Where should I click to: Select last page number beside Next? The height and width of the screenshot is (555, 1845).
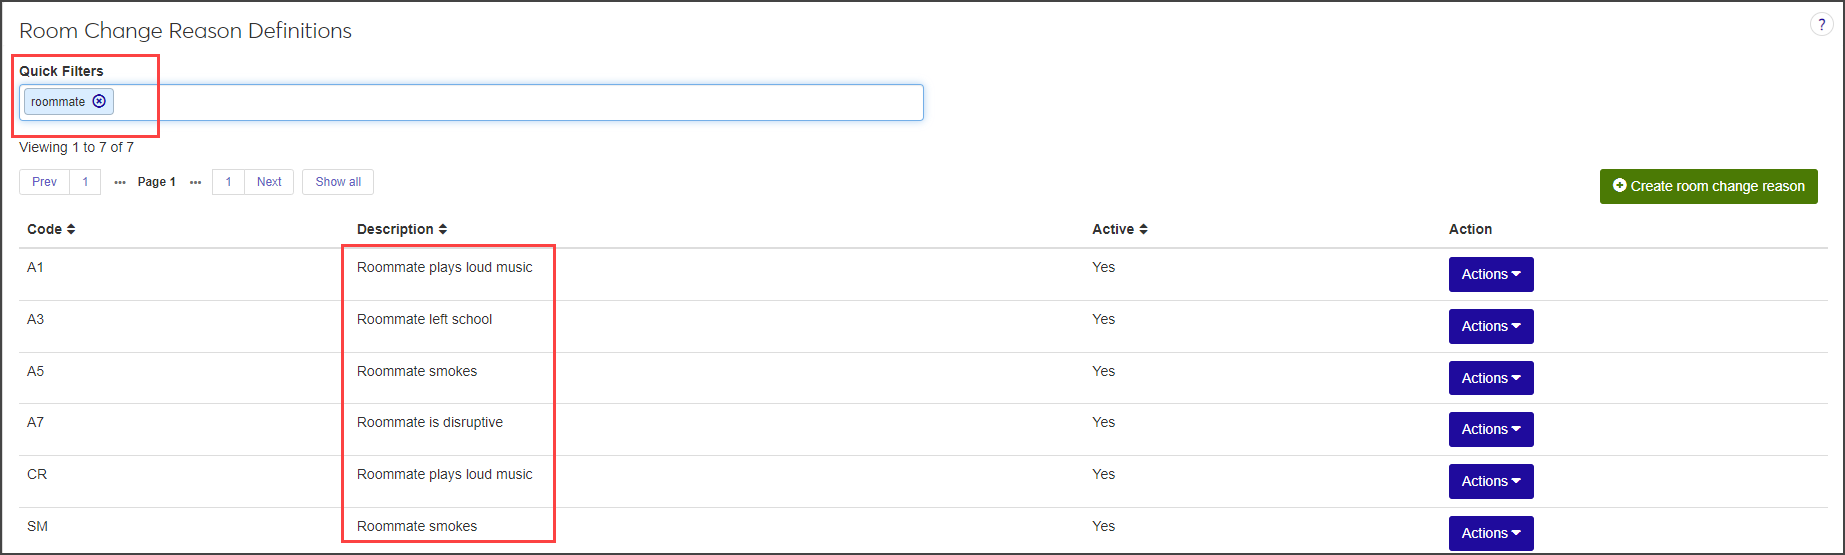228,182
